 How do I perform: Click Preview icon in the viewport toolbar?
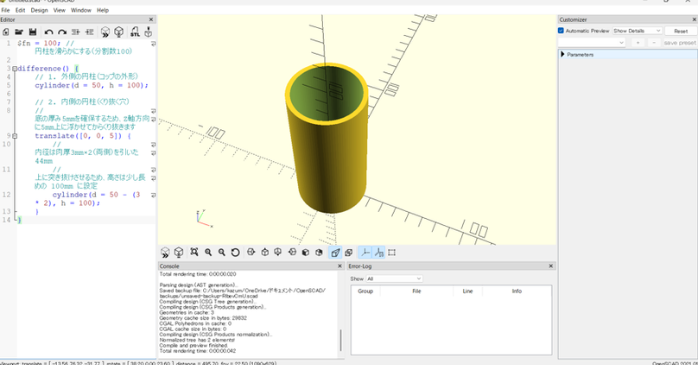click(x=165, y=253)
